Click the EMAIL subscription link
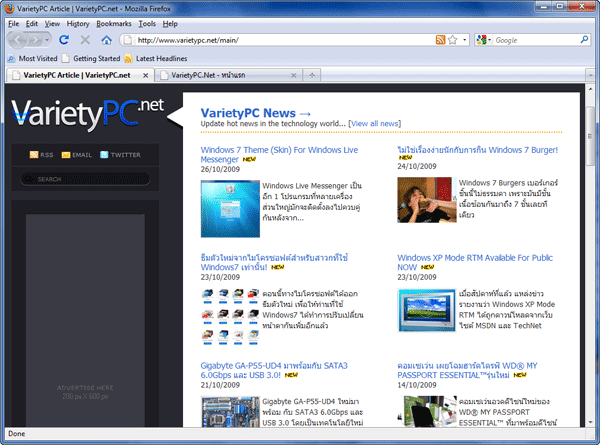This screenshot has height=445, width=600. click(x=77, y=155)
